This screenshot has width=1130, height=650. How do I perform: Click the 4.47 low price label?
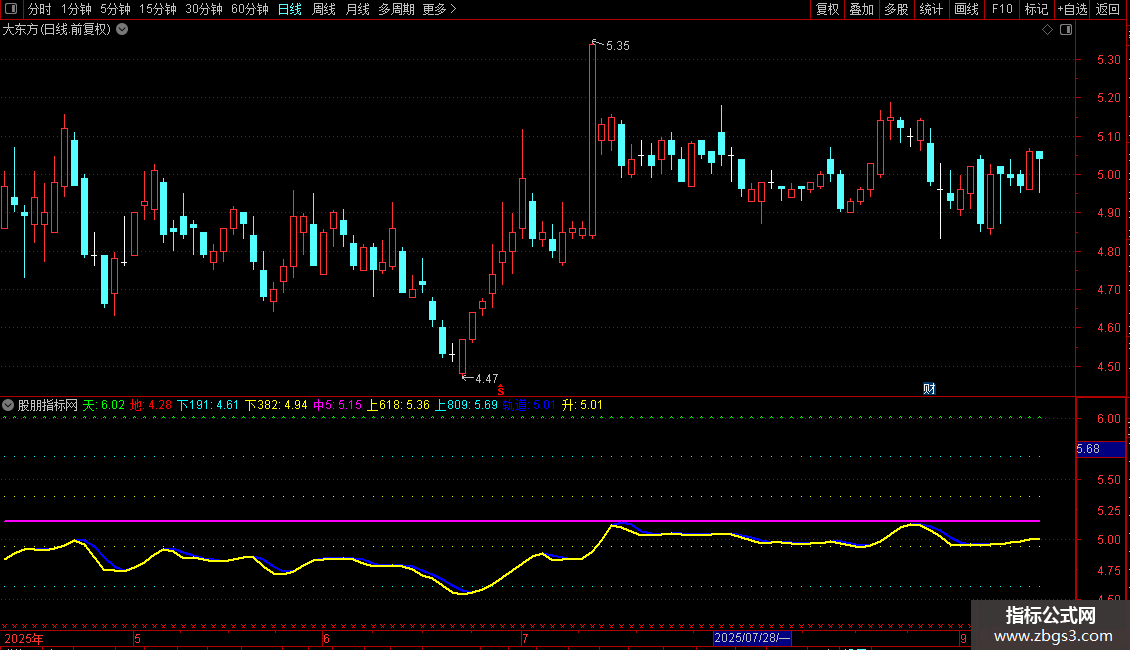coord(486,378)
